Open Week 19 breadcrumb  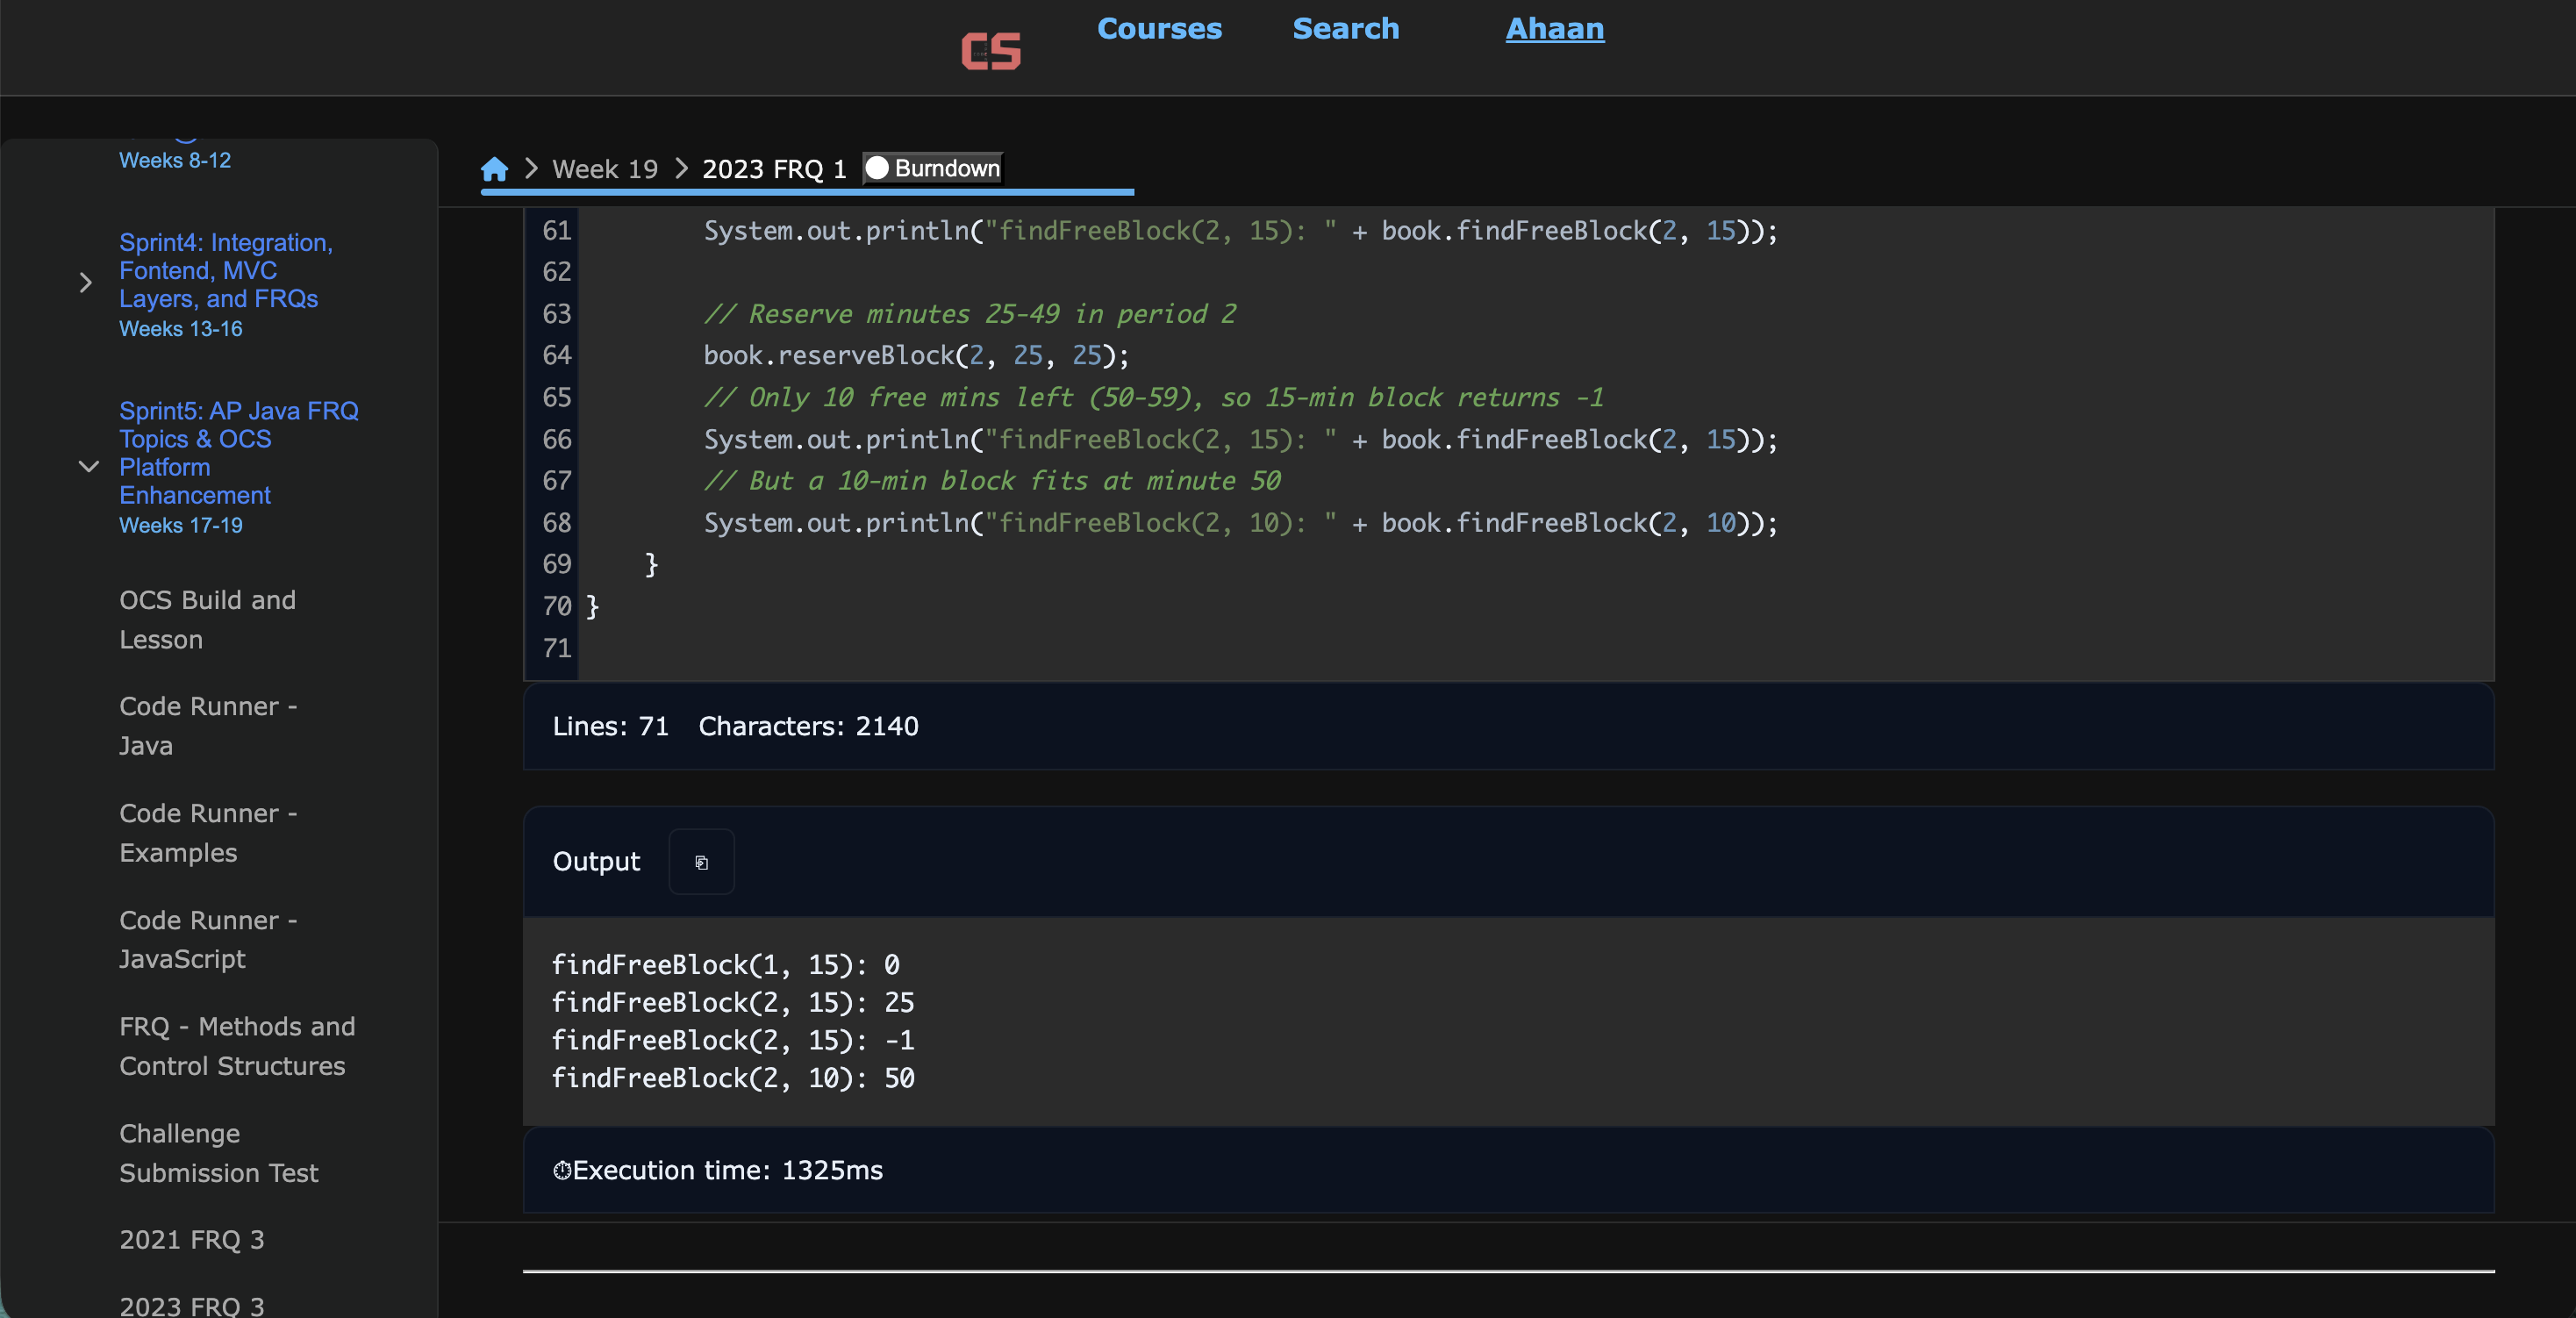pyautogui.click(x=605, y=169)
